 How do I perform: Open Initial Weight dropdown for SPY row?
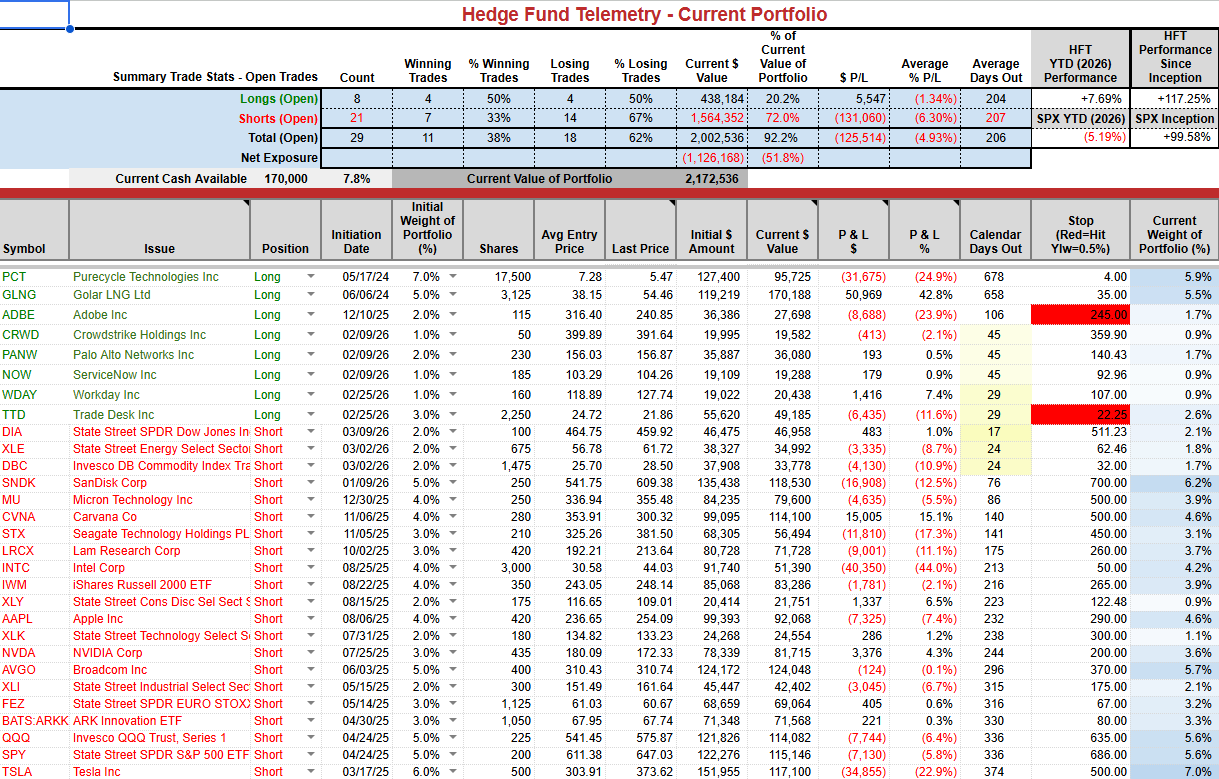pos(454,755)
